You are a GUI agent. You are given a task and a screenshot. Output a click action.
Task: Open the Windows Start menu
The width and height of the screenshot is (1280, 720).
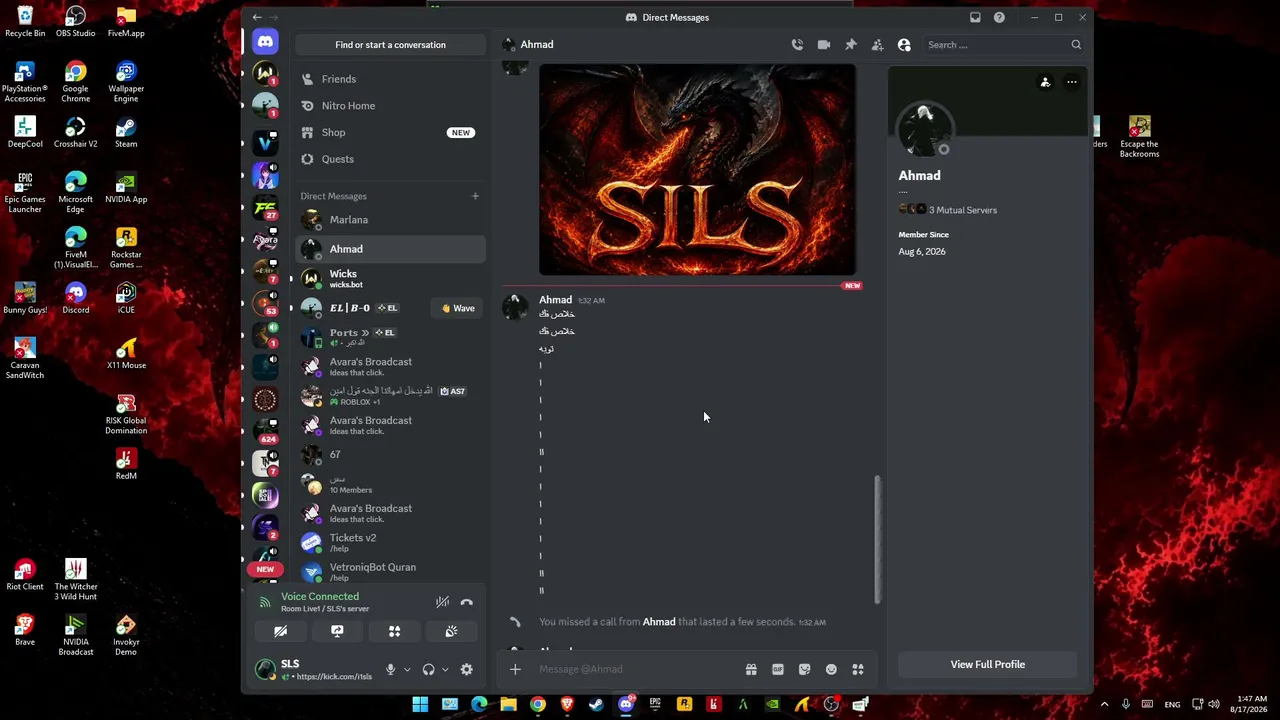click(420, 705)
